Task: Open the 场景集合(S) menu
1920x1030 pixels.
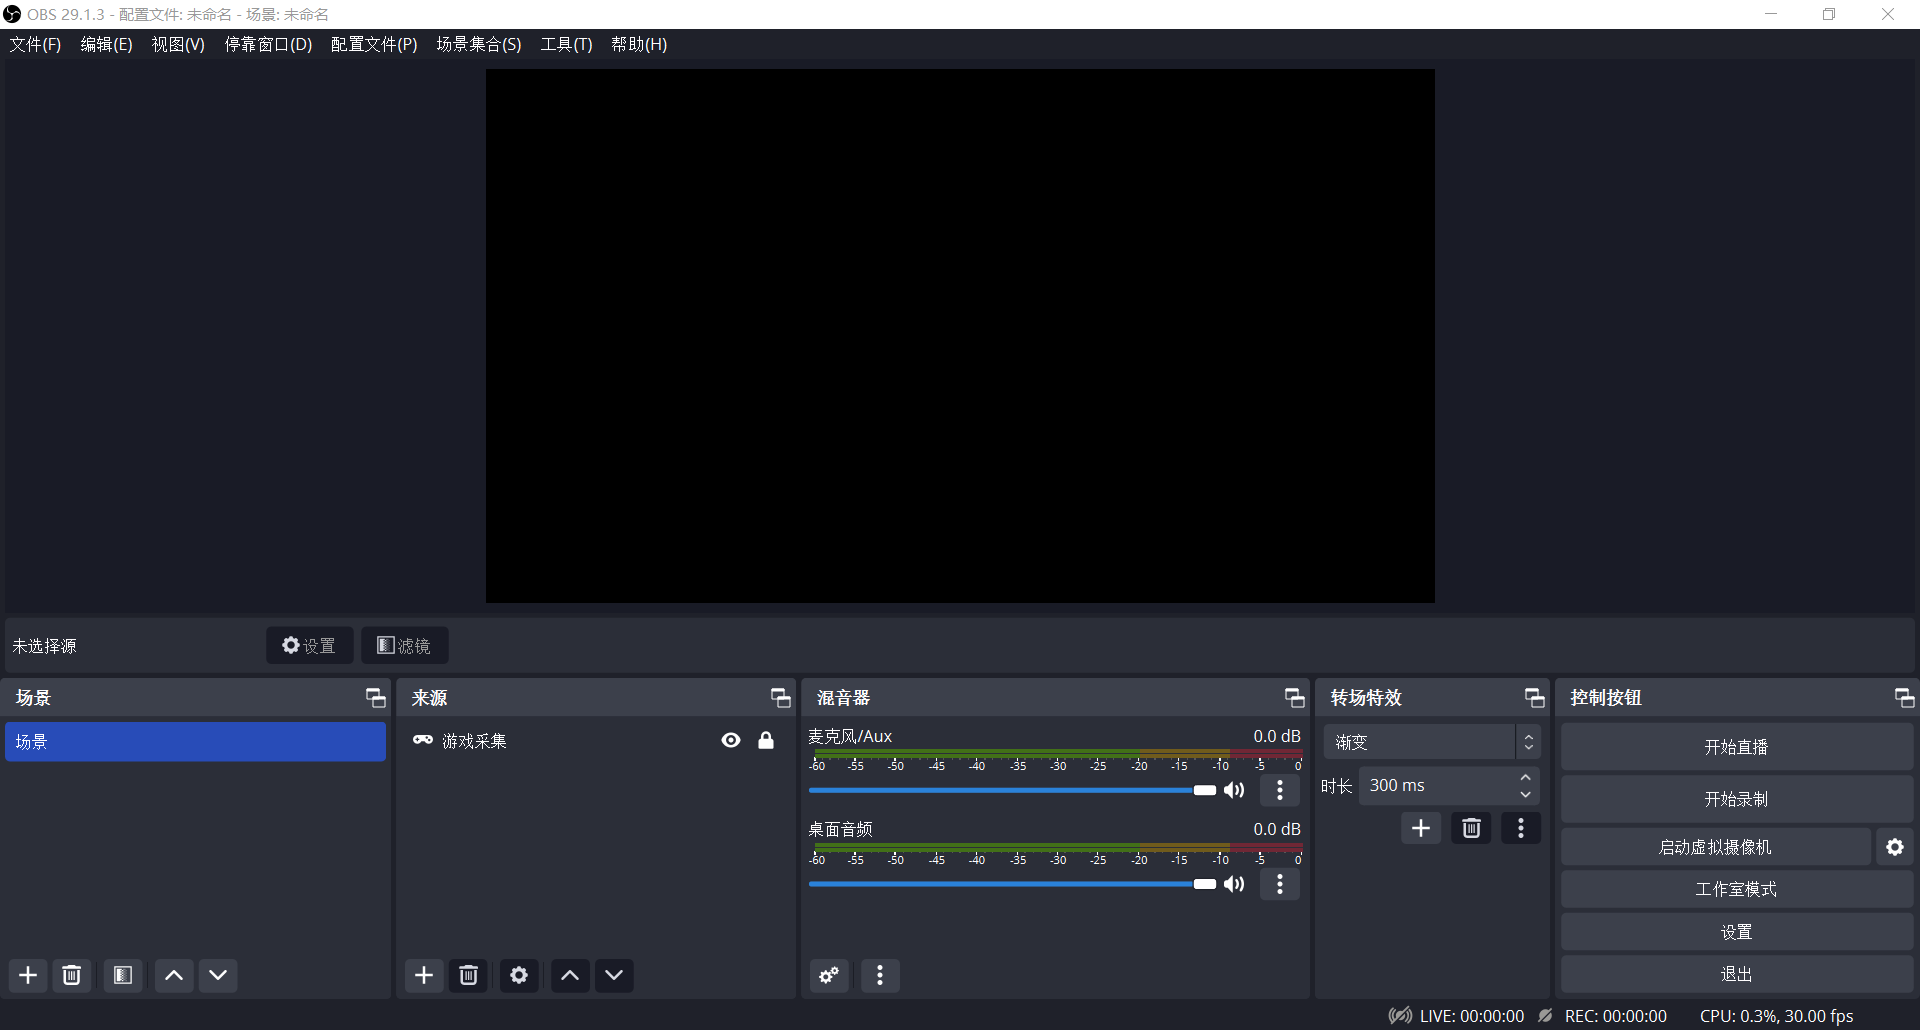Action: [x=479, y=44]
